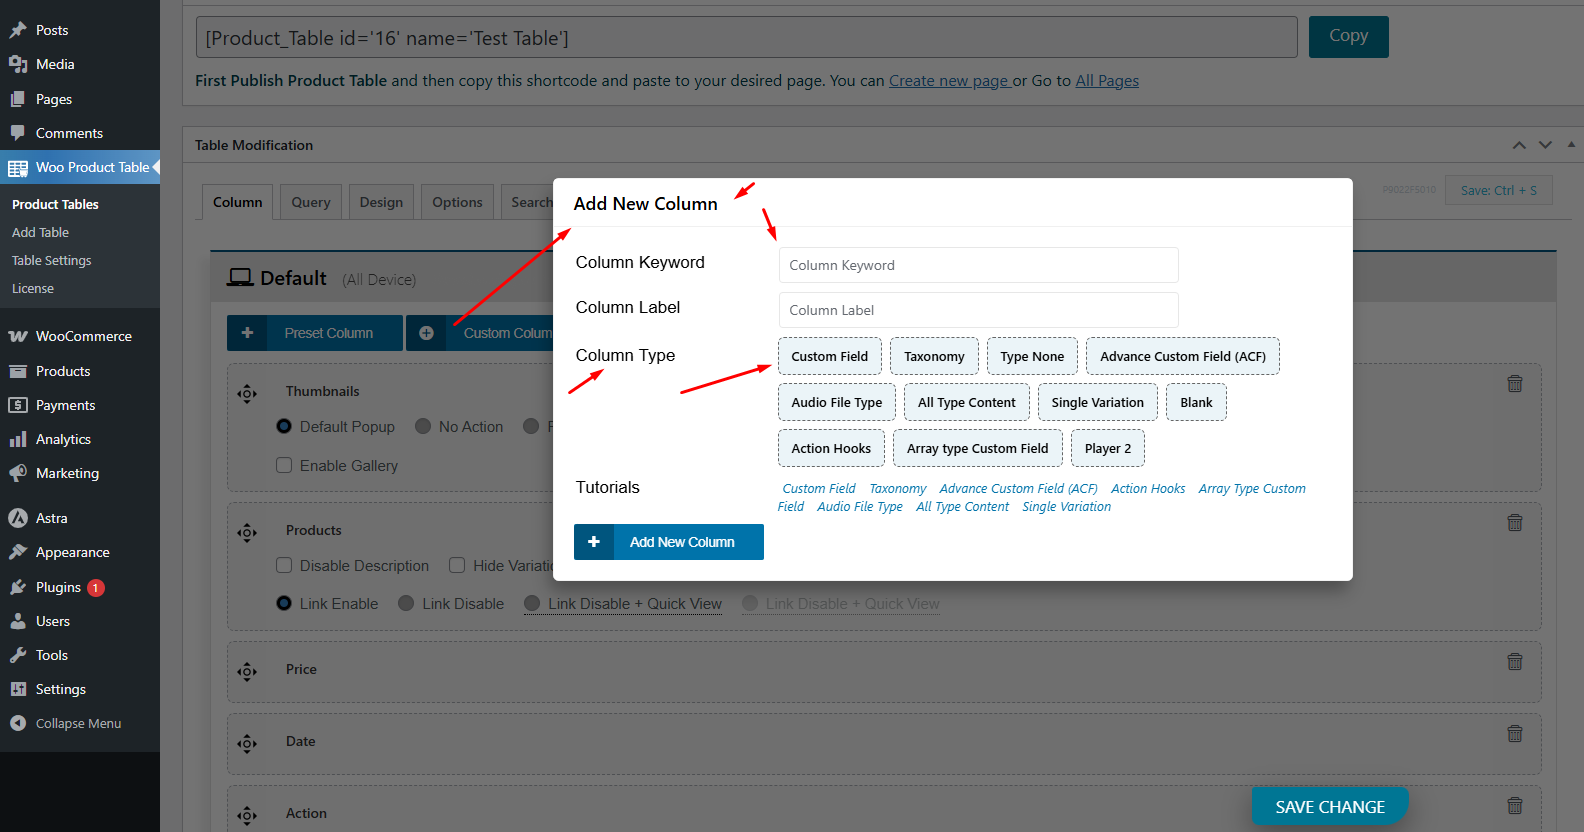Click the SAVE CHANGE button
The height and width of the screenshot is (832, 1584).
(x=1330, y=807)
